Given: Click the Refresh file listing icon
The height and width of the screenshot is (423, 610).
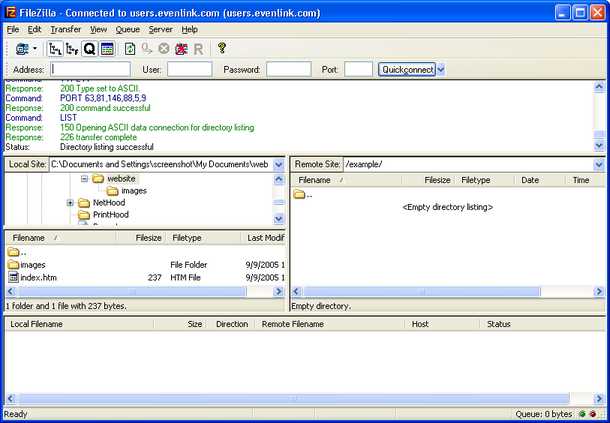Looking at the screenshot, I should pyautogui.click(x=130, y=49).
